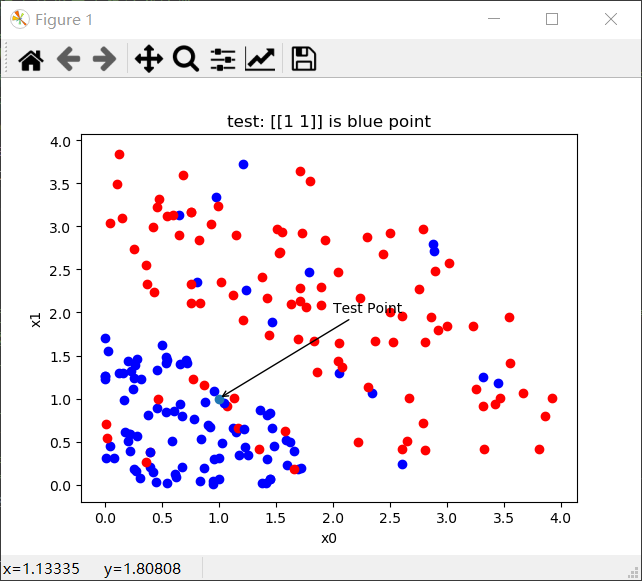Maximize the Figure 1 window

click(551, 19)
